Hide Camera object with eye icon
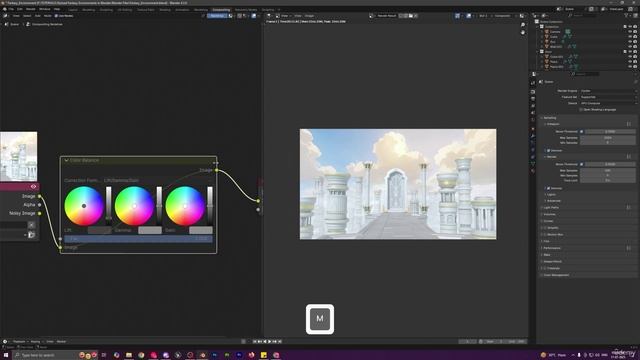Image resolution: width=640 pixels, height=360 pixels. [x=630, y=32]
